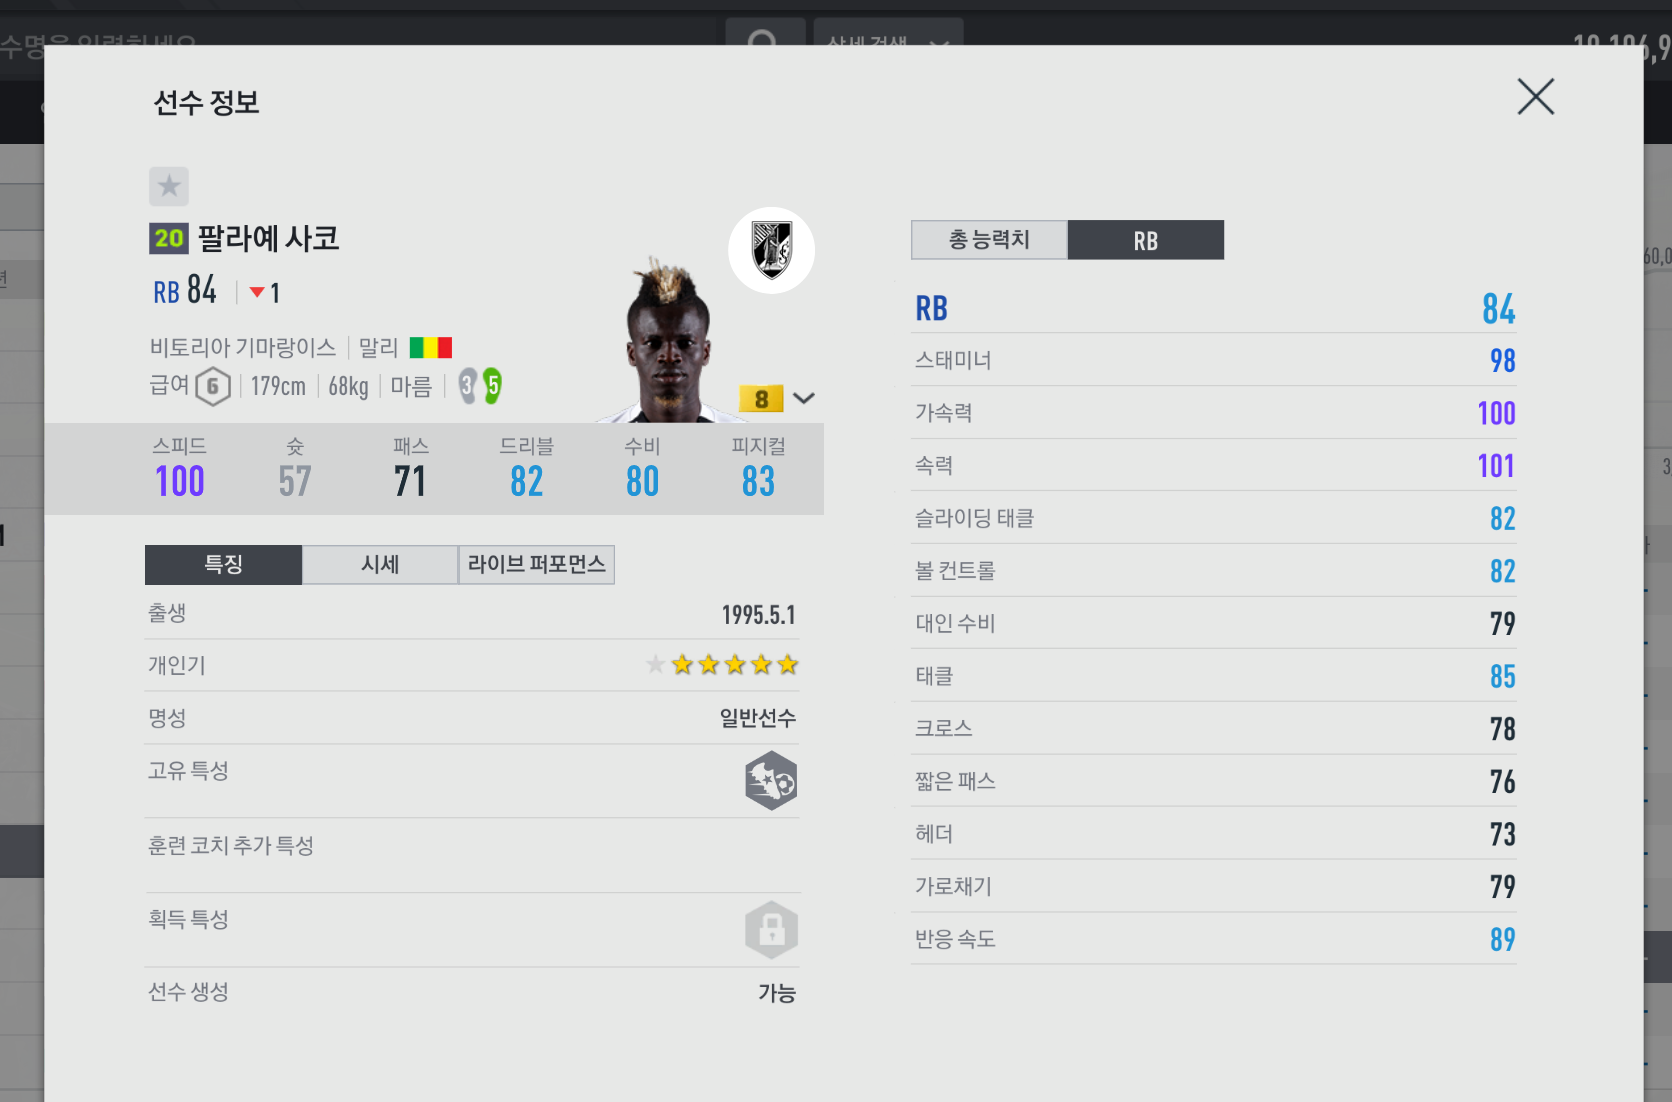Click the salary 6 hexagon badge
This screenshot has height=1102, width=1672.
pos(213,386)
